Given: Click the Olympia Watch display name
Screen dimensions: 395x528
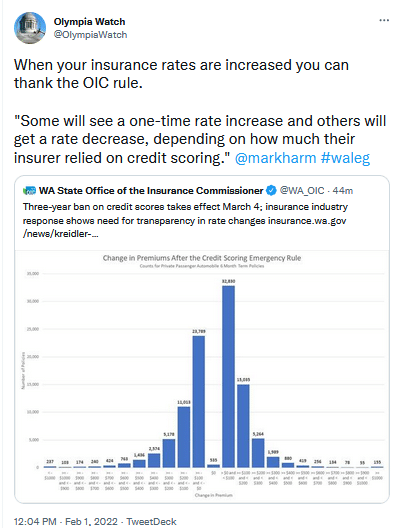Looking at the screenshot, I should (89, 22).
